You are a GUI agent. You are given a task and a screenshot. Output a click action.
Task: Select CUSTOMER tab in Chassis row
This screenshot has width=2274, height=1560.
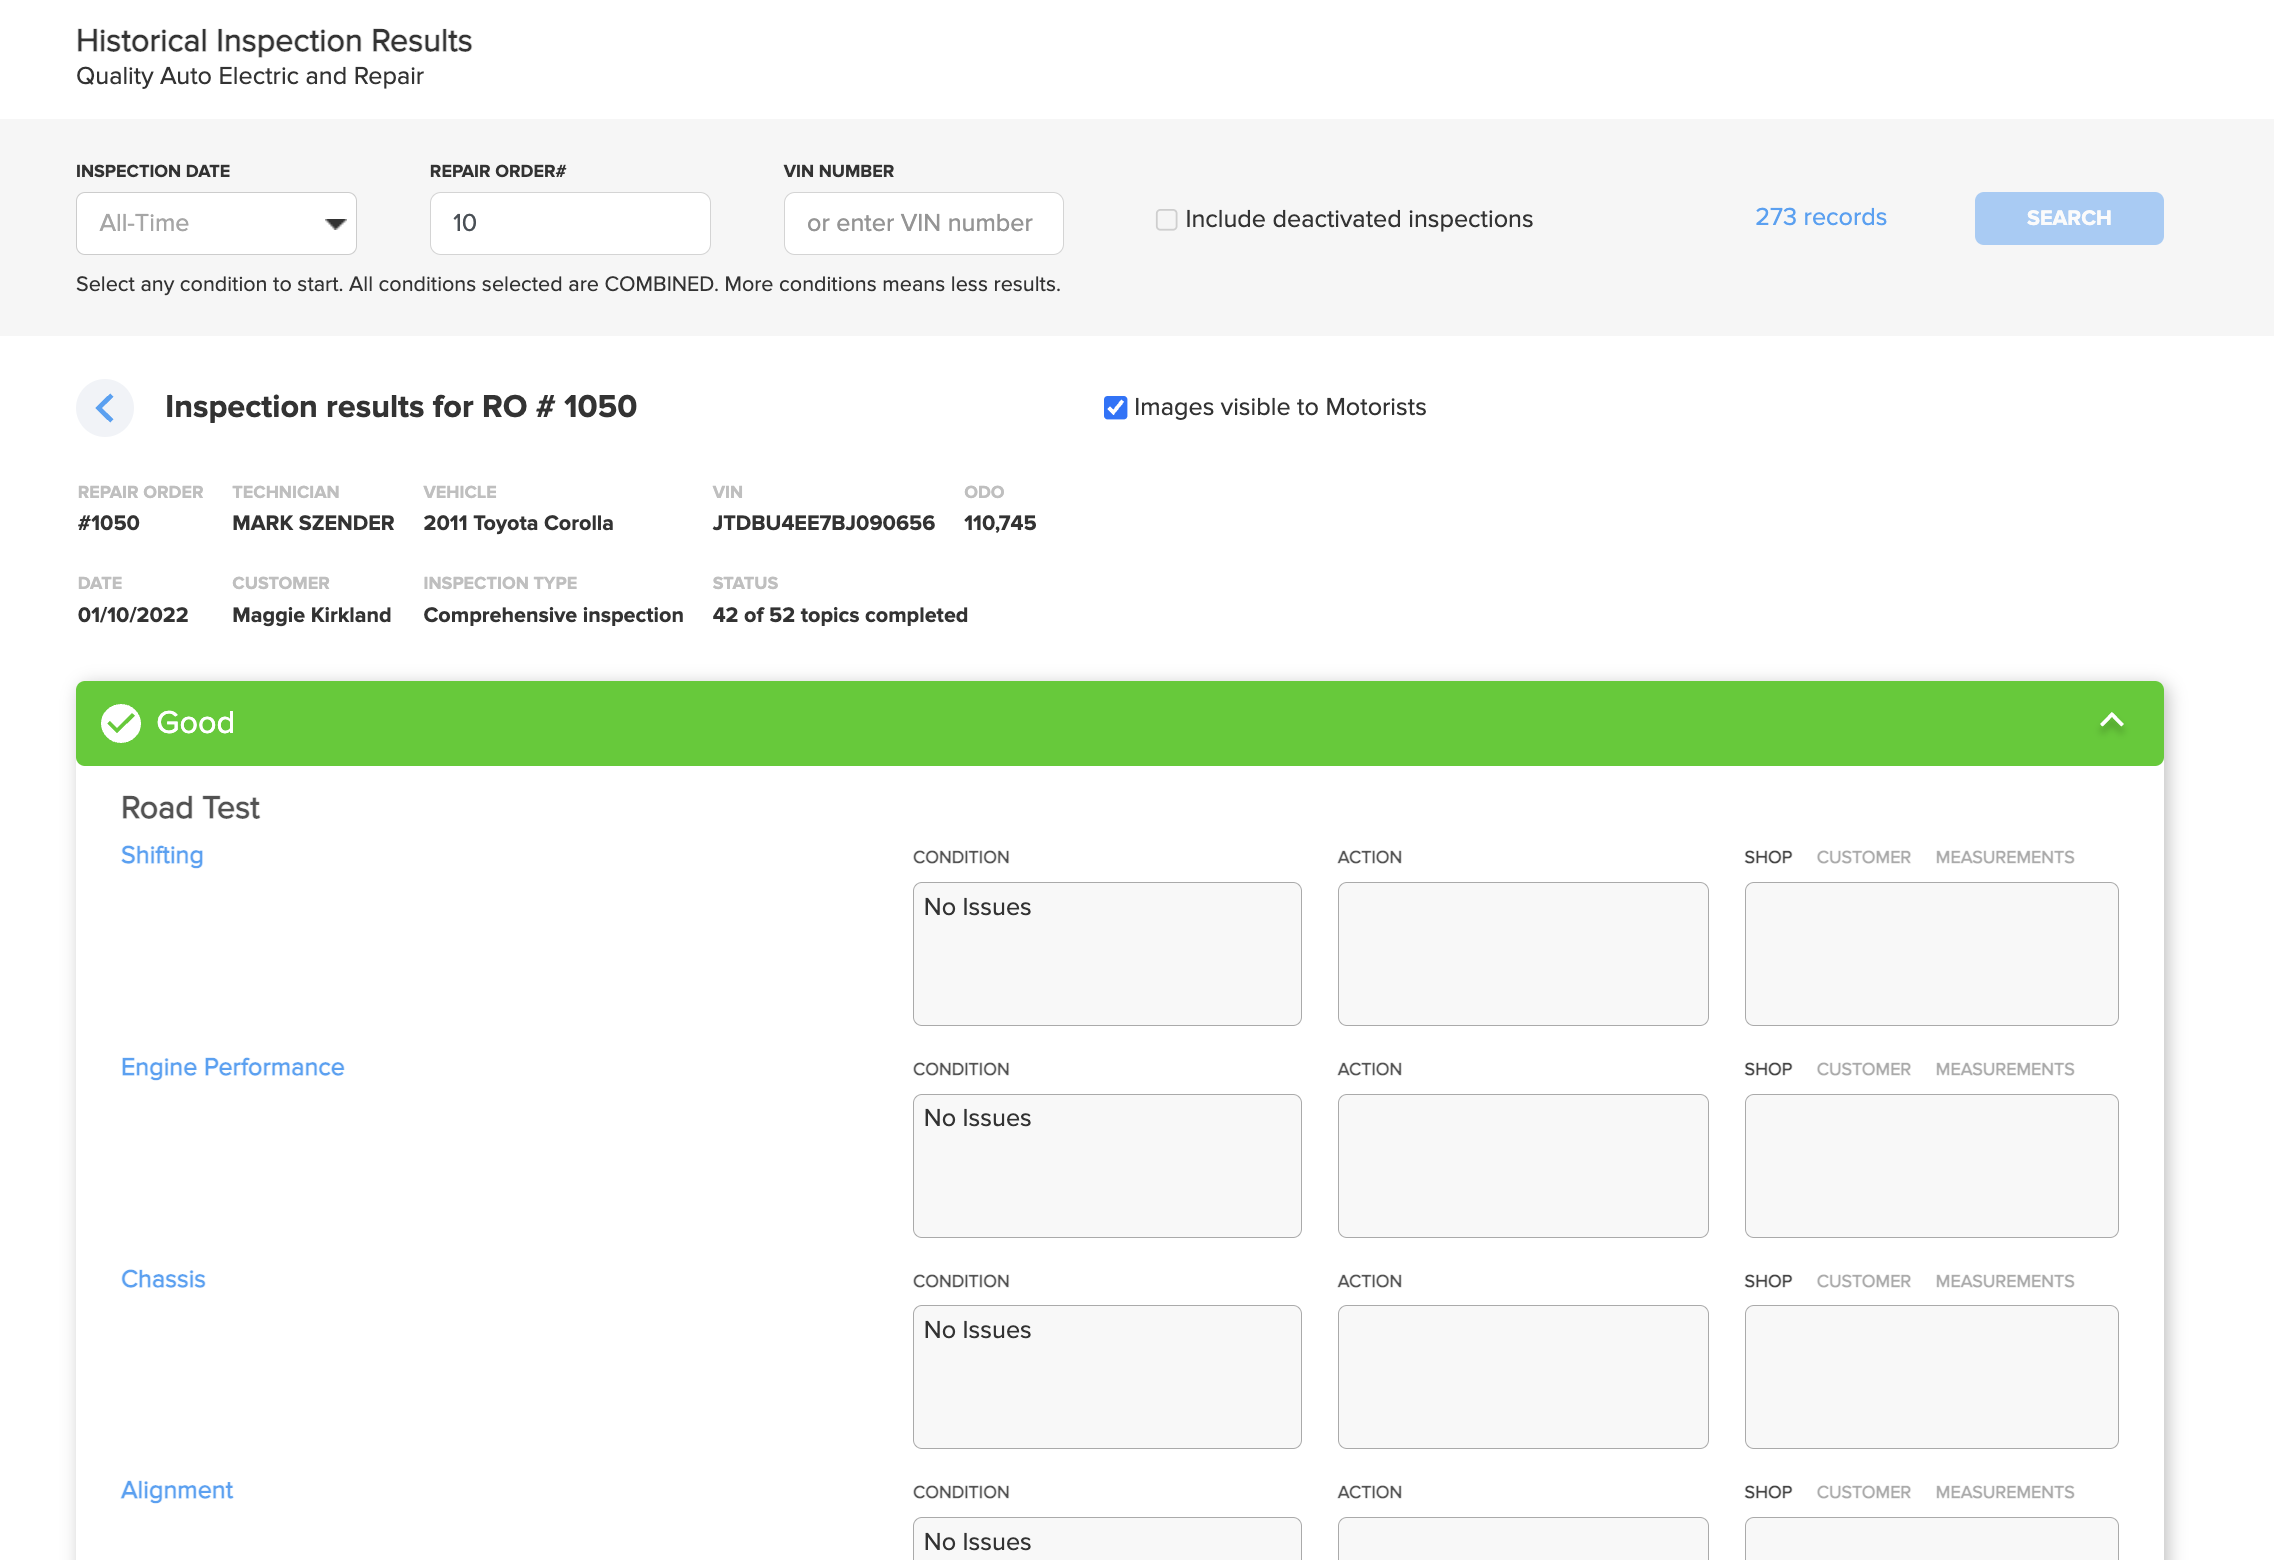(1863, 1281)
